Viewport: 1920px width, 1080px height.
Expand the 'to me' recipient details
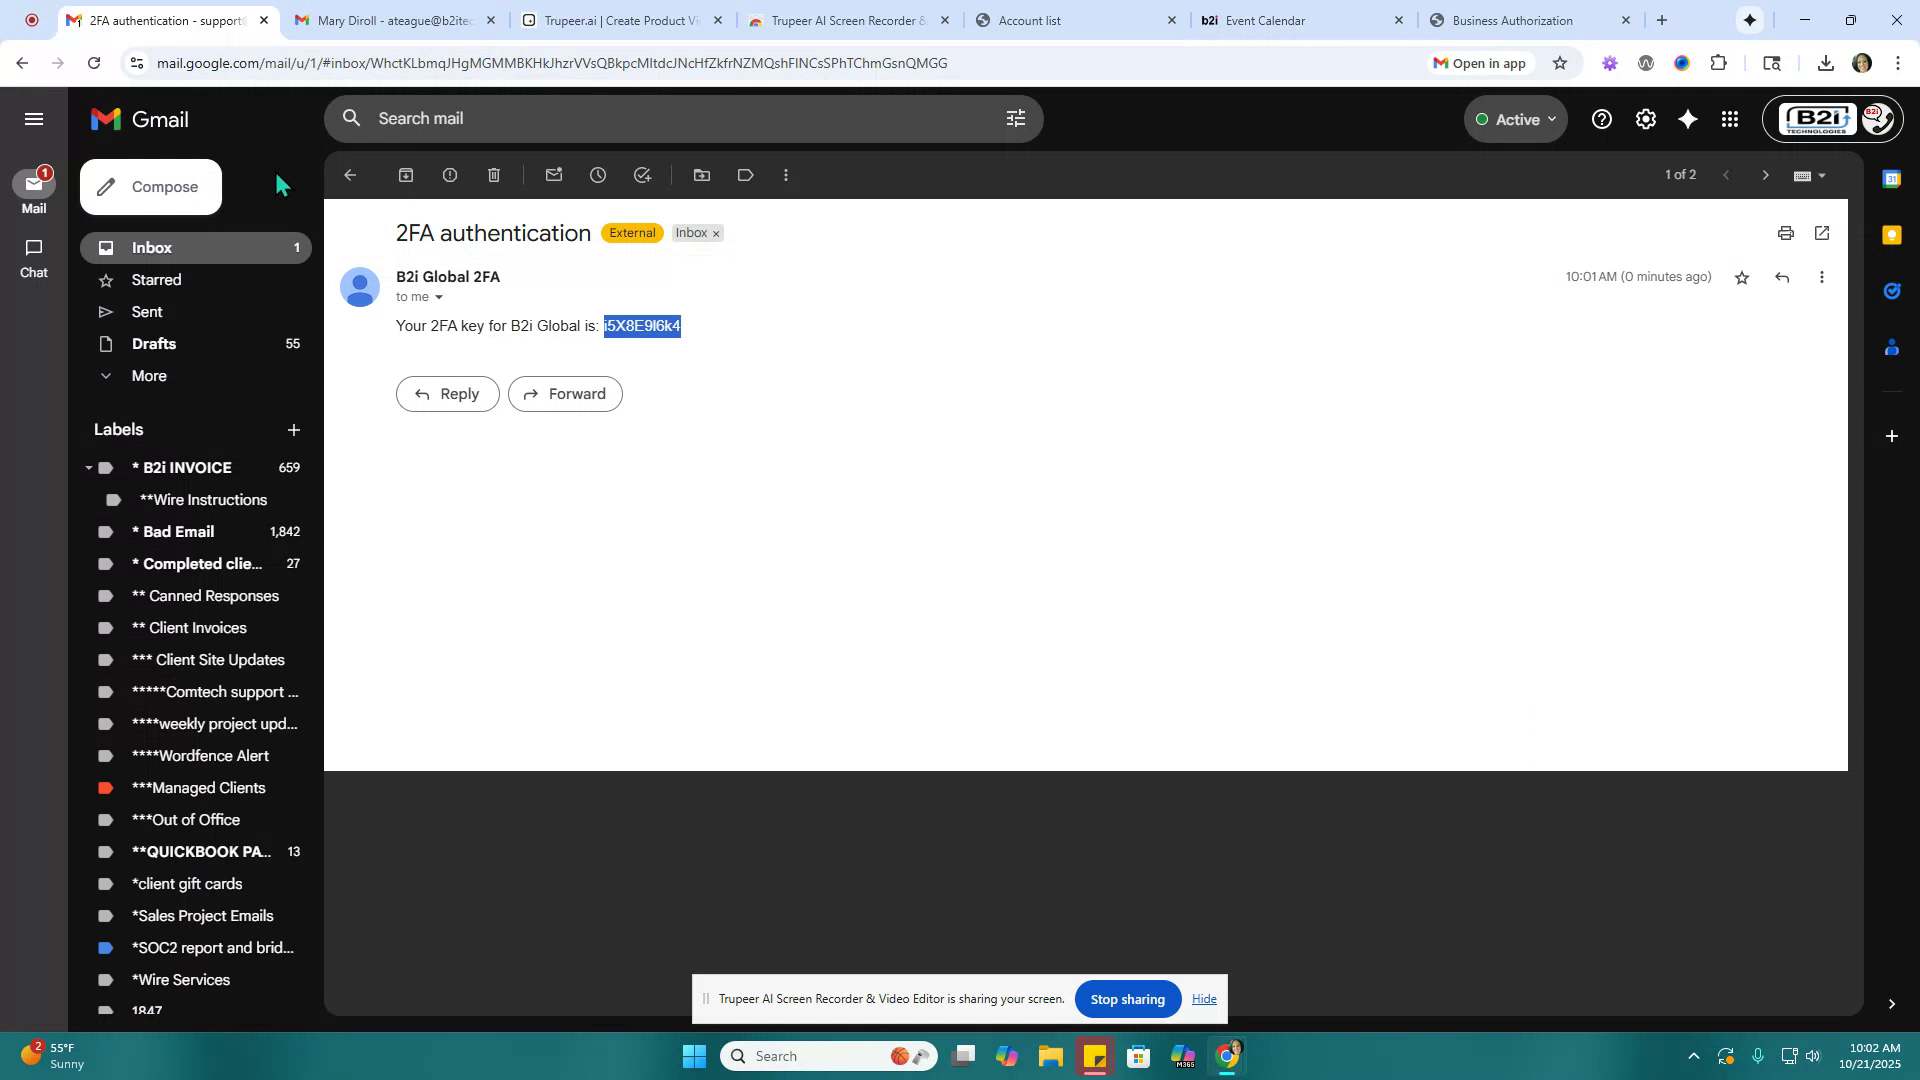tap(438, 297)
